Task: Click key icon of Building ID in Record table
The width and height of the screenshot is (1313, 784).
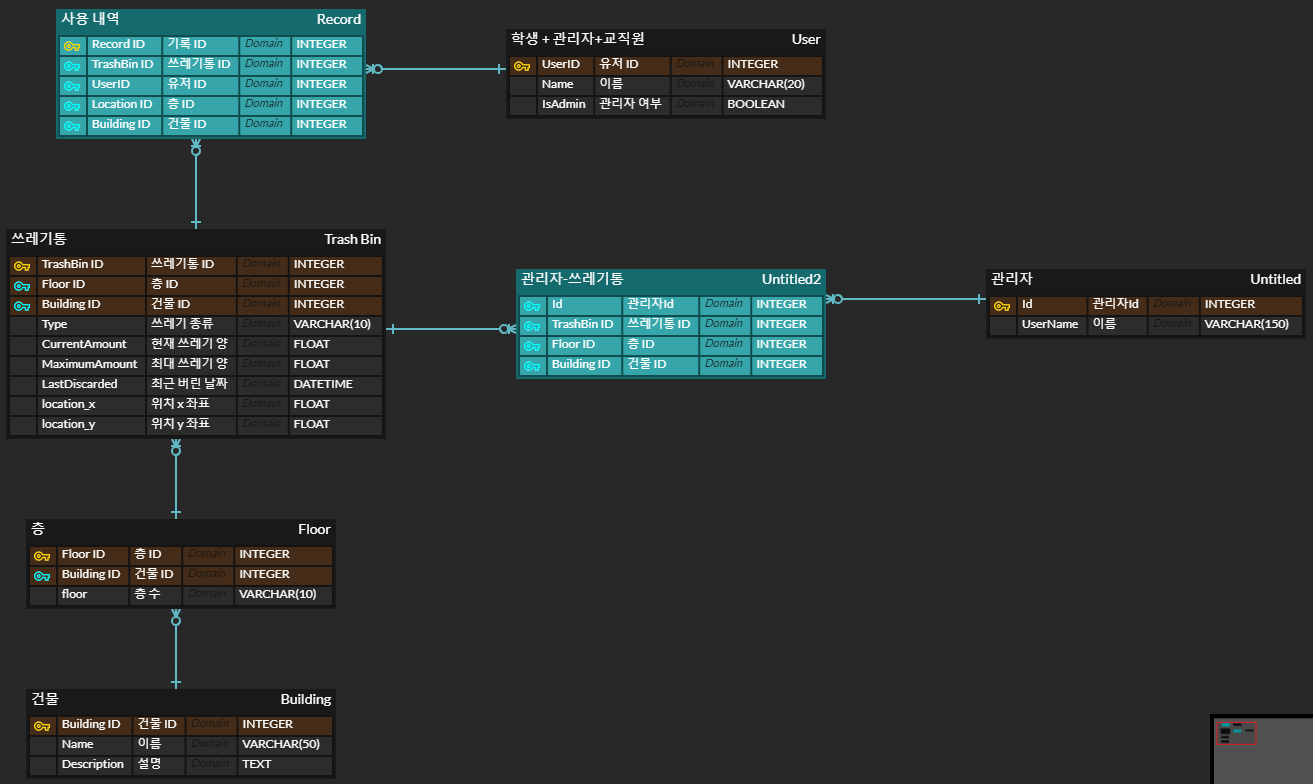Action: coord(71,126)
